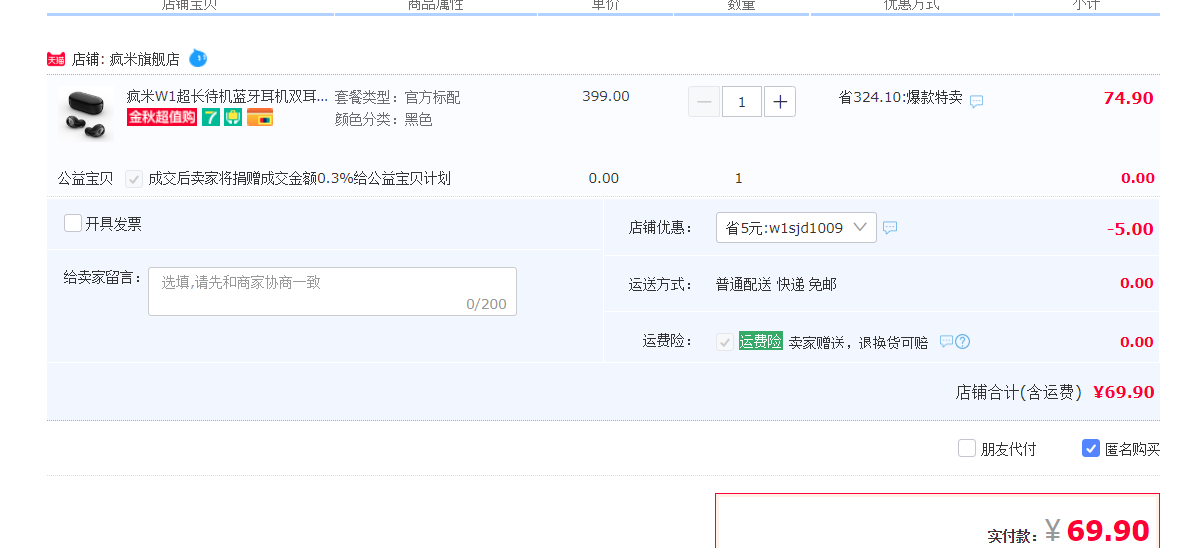1187x548 pixels.
Task: Open the question mark help for 运费险
Action: (x=962, y=341)
